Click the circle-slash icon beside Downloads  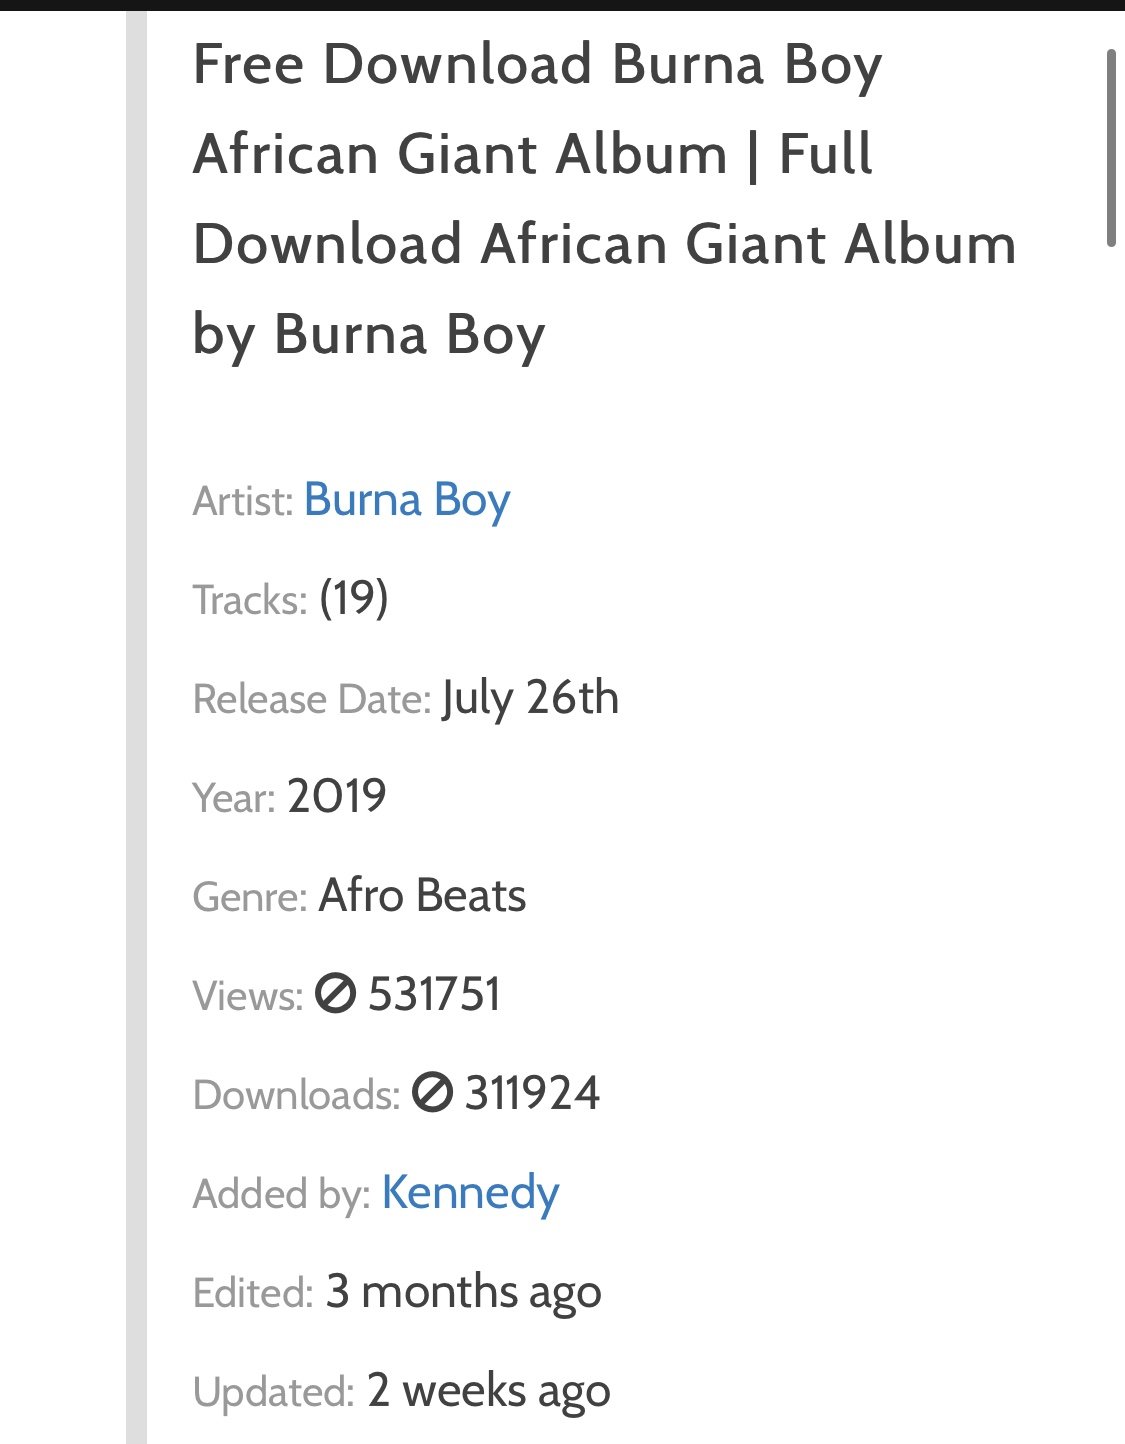tap(432, 1092)
